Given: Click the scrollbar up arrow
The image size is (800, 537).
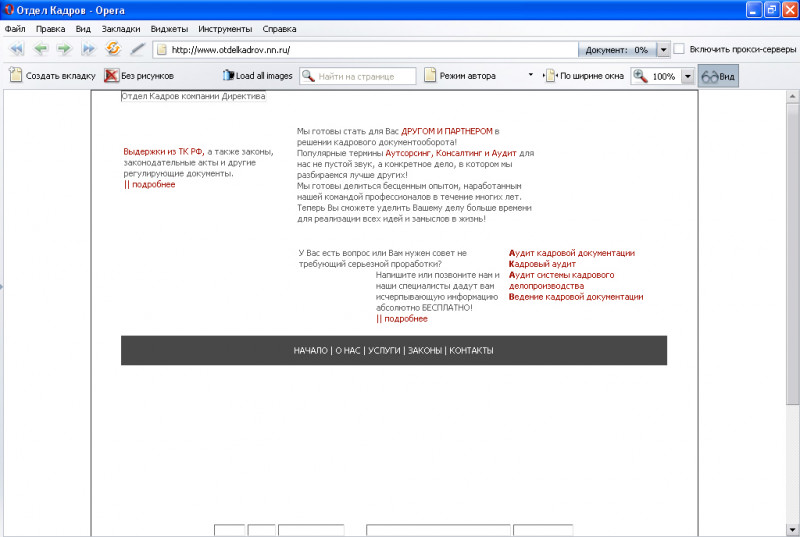Looking at the screenshot, I should (x=792, y=96).
